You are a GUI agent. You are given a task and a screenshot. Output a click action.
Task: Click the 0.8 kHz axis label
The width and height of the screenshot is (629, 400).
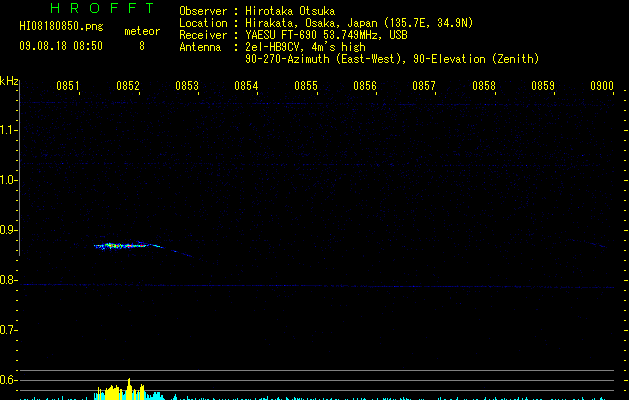[8, 280]
